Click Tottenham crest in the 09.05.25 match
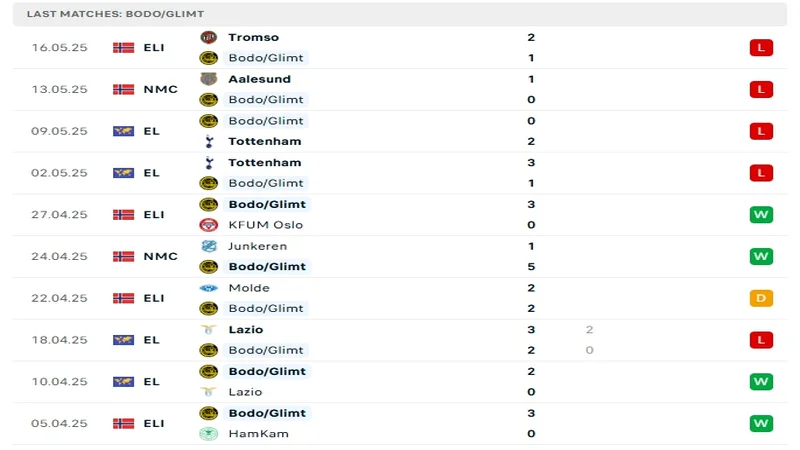Viewport: 800px width, 450px height. 208,141
